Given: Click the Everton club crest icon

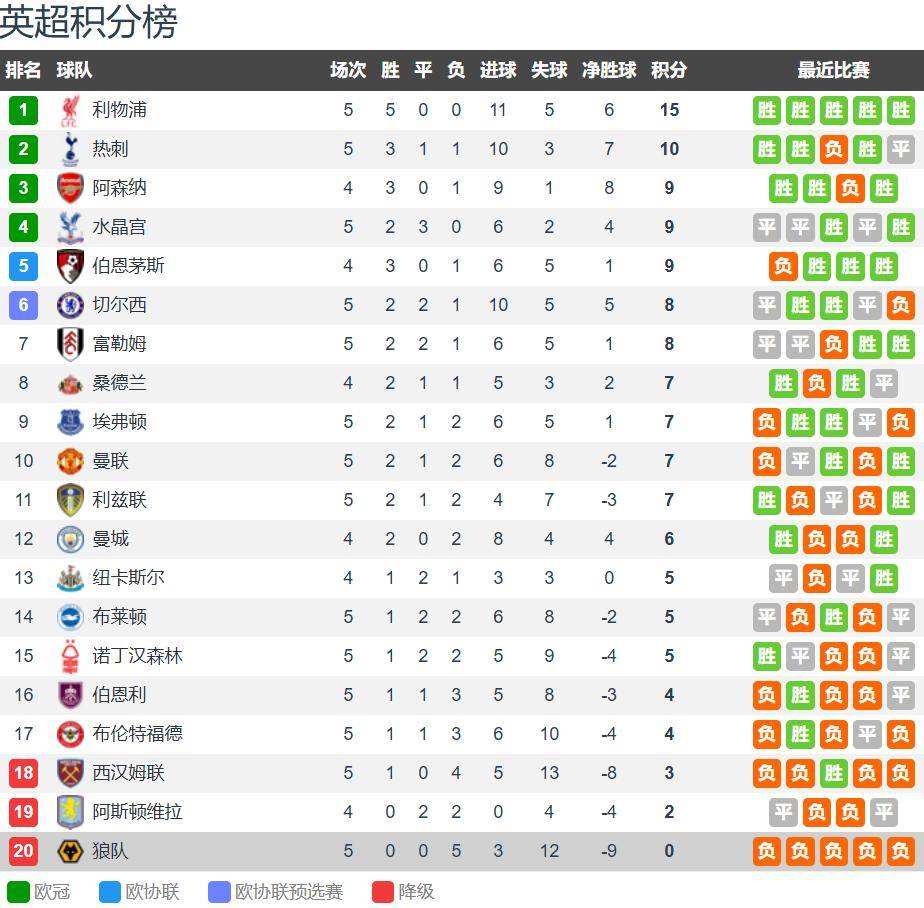Looking at the screenshot, I should pos(70,422).
